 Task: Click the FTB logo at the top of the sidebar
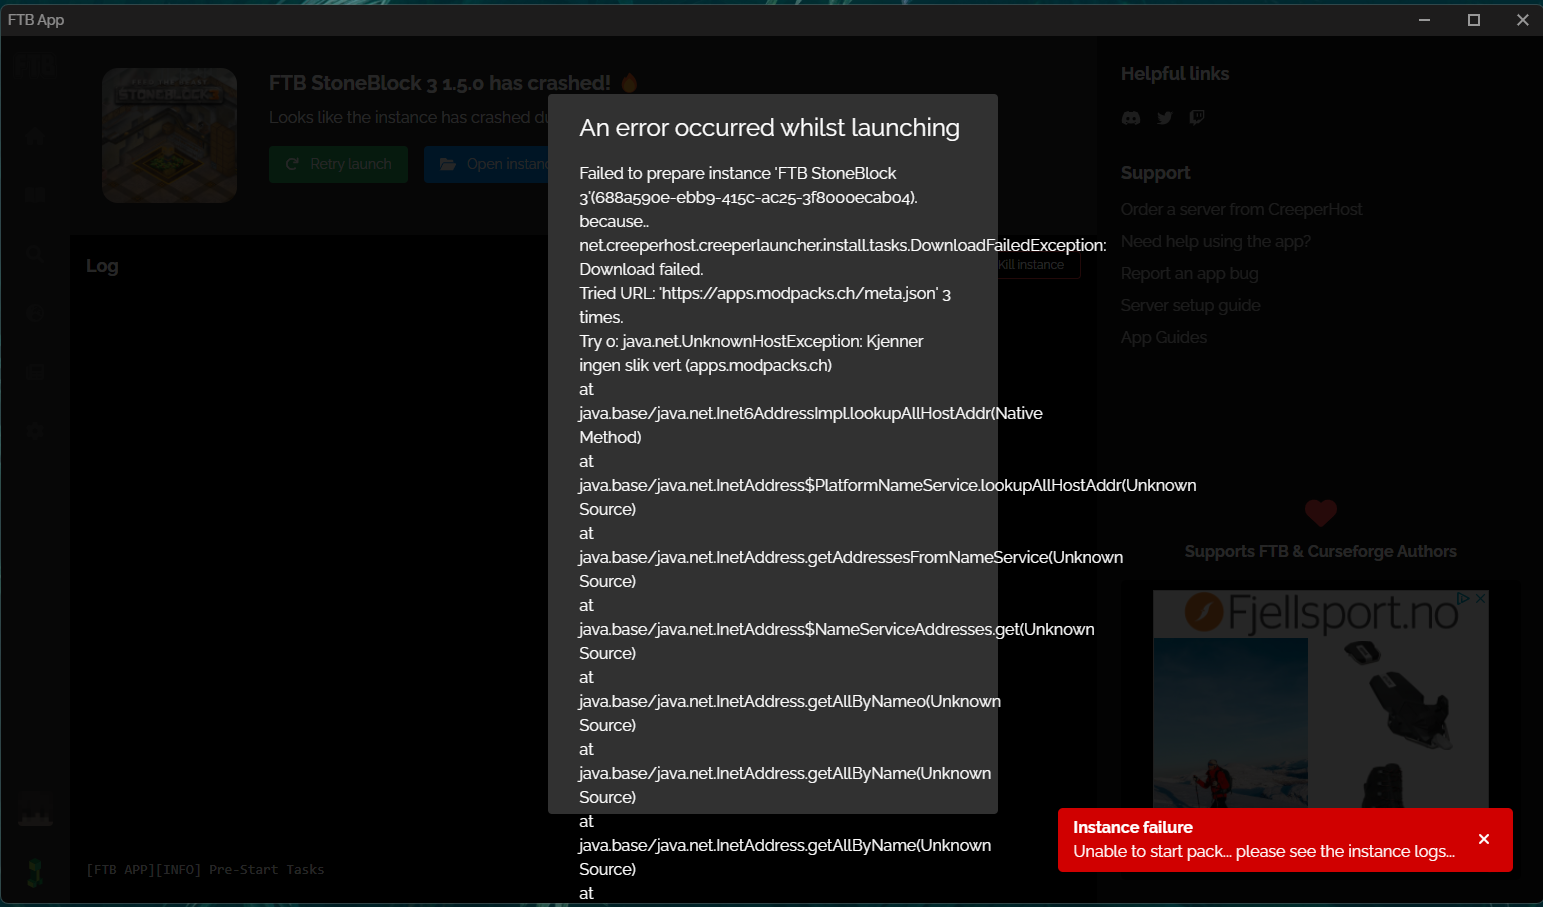point(36,64)
